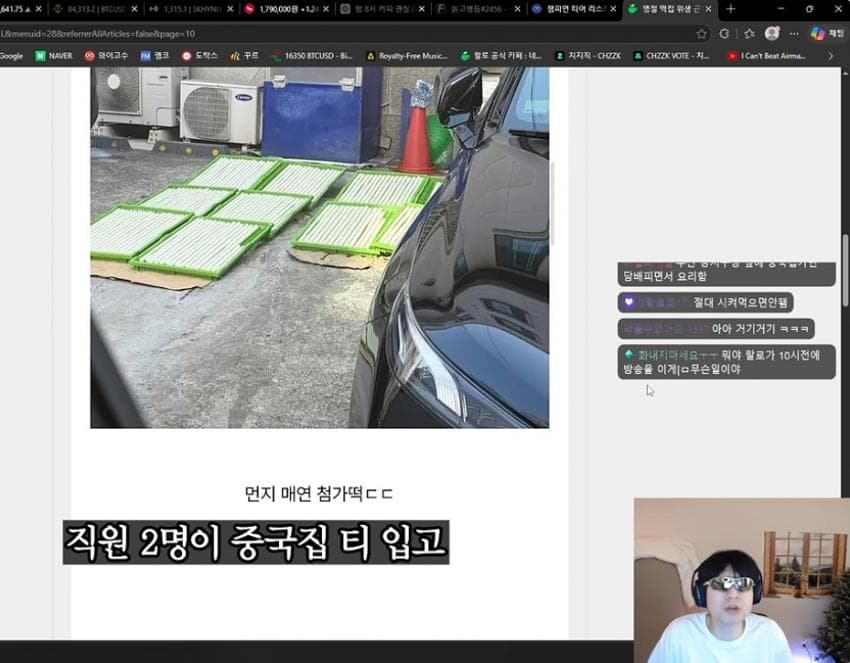
Task: Click the purple heart badge in chat
Action: click(x=628, y=302)
